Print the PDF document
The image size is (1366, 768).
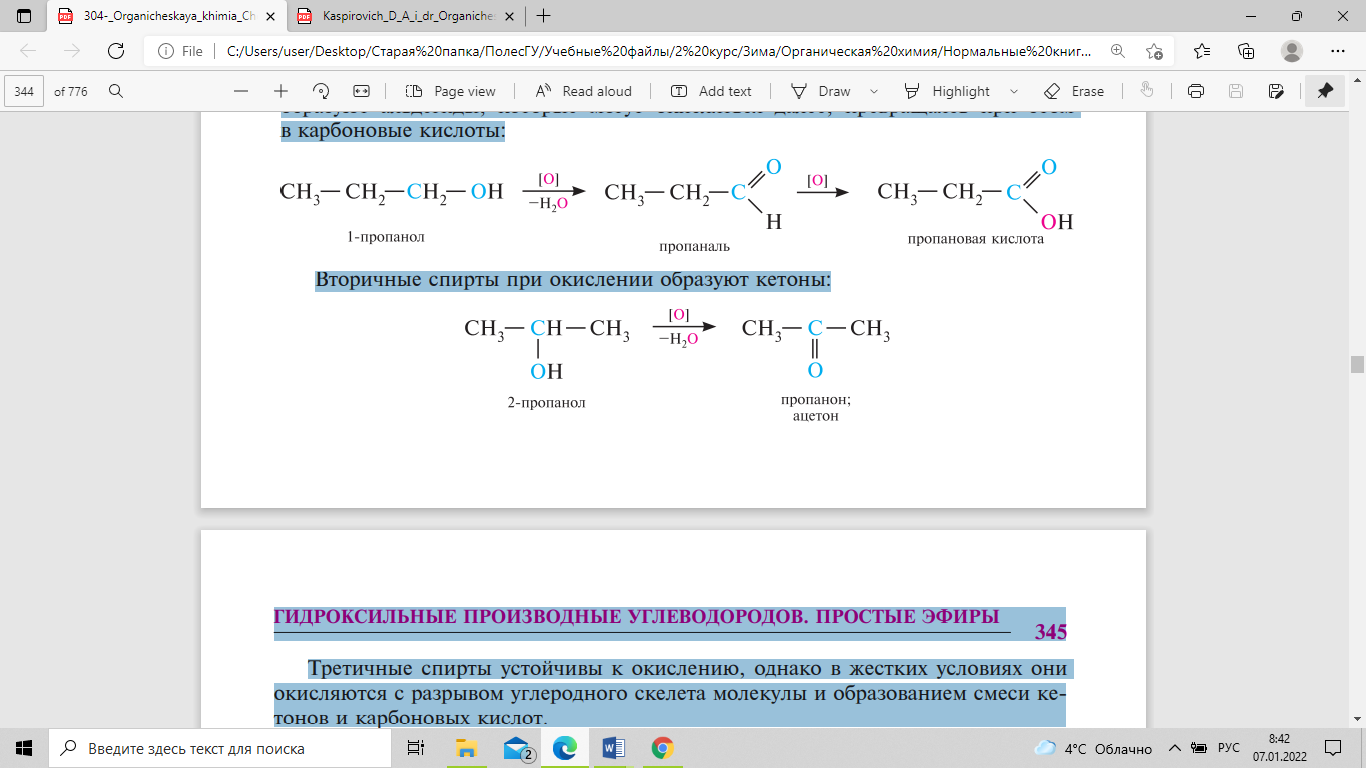(x=1195, y=91)
